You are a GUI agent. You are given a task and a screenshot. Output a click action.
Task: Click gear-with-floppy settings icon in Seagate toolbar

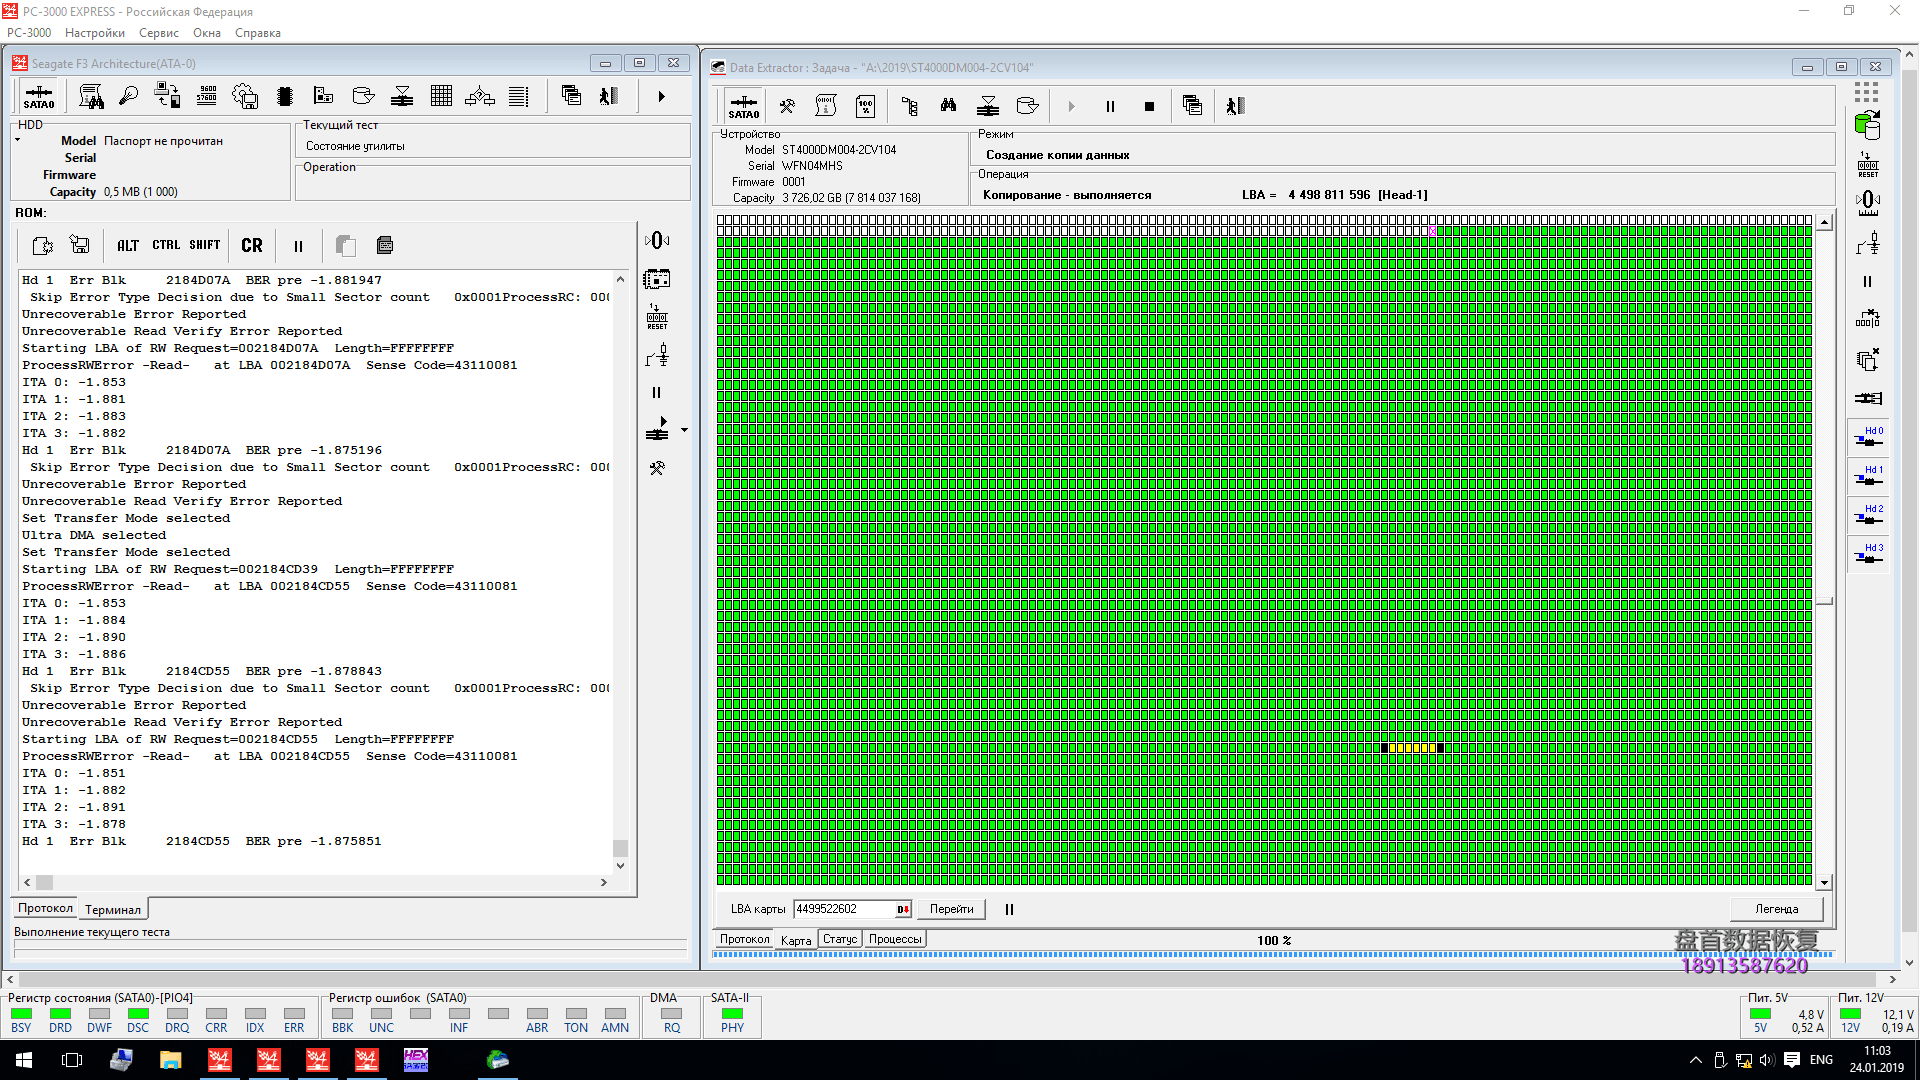(245, 96)
